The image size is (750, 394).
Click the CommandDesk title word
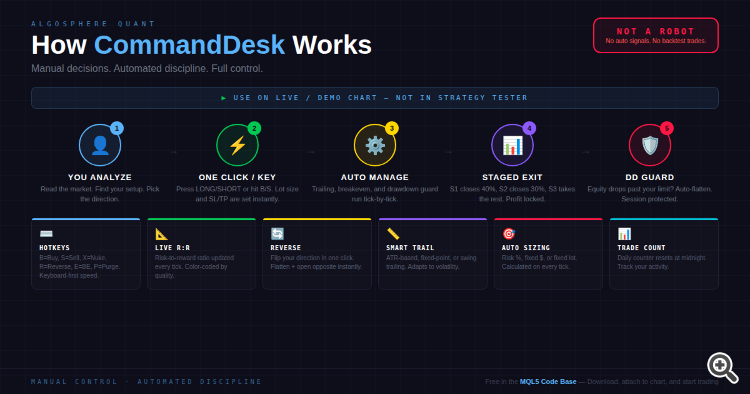coord(189,45)
